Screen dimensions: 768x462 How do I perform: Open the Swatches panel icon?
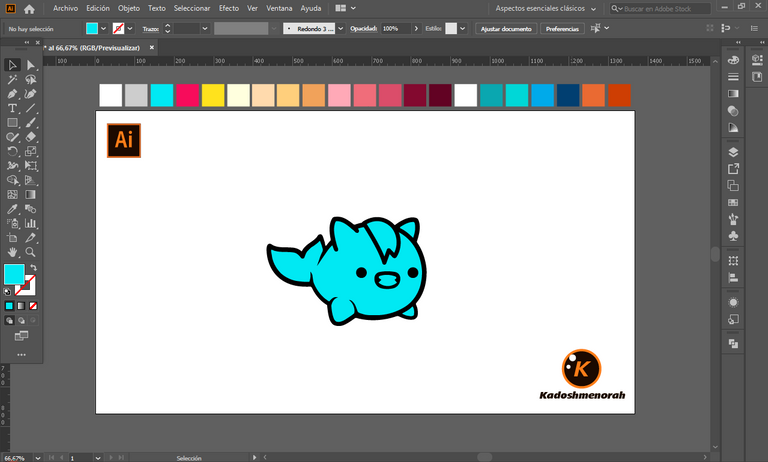click(733, 202)
